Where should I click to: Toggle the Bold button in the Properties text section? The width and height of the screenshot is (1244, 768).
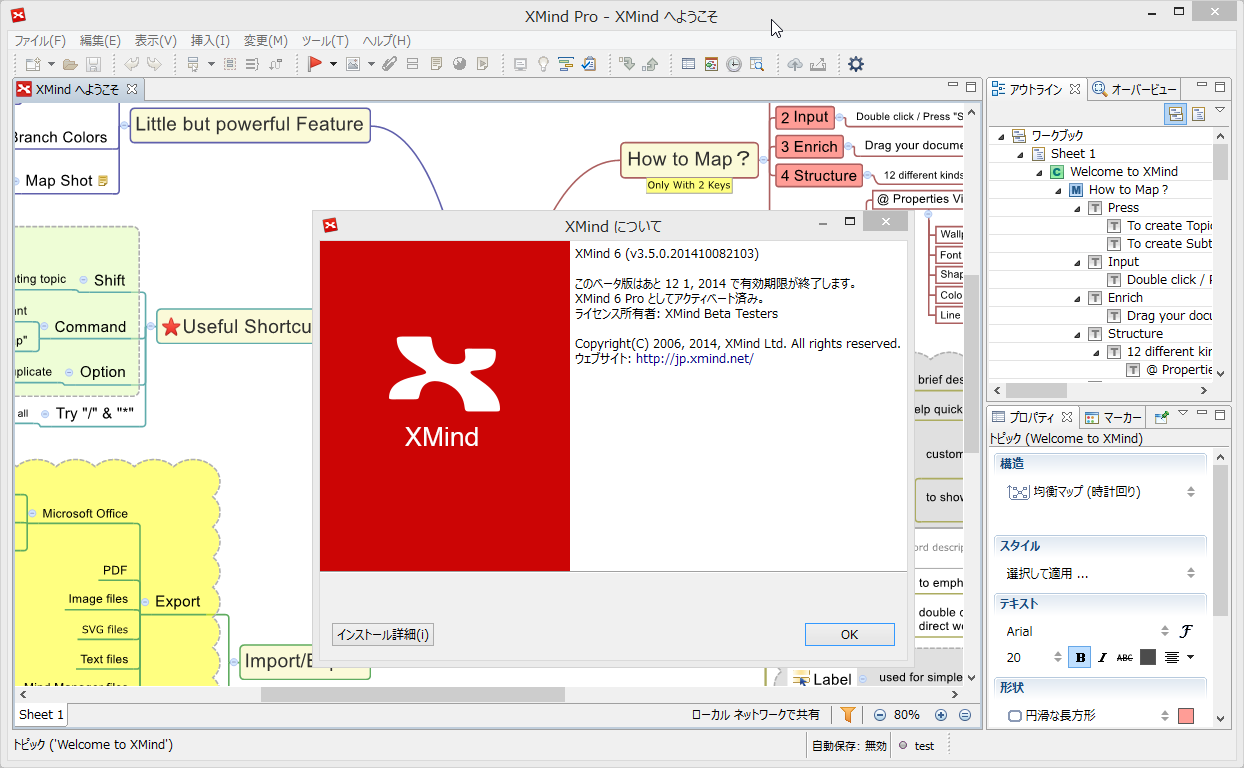[1080, 657]
